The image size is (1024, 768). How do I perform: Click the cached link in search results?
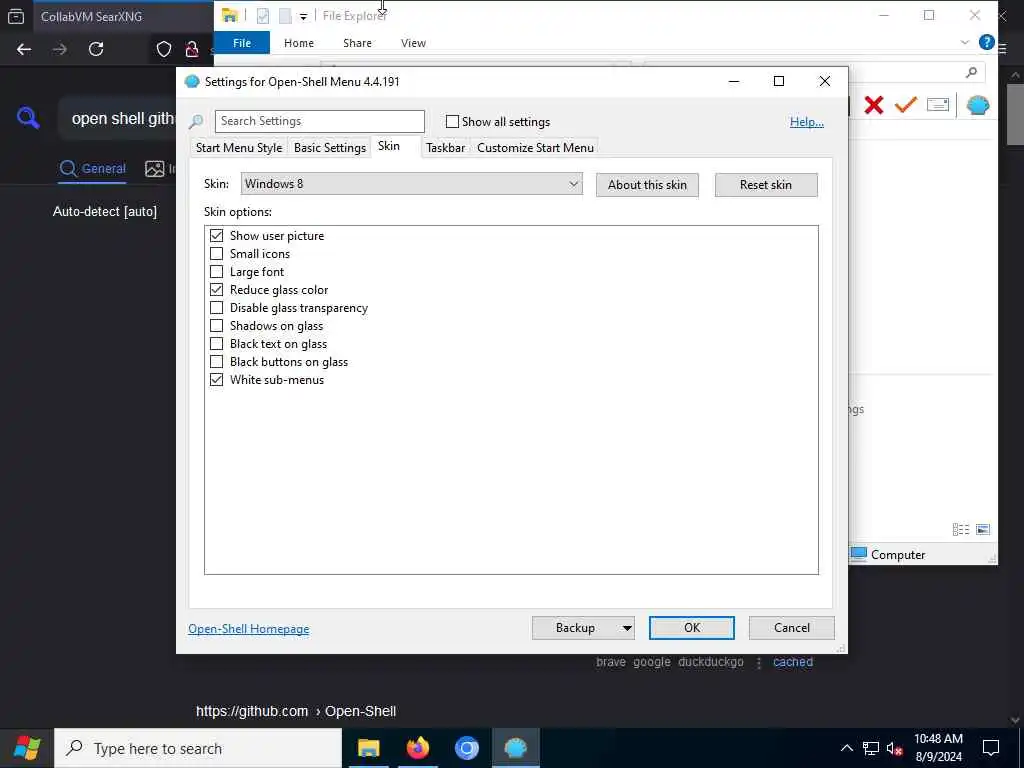click(x=793, y=662)
